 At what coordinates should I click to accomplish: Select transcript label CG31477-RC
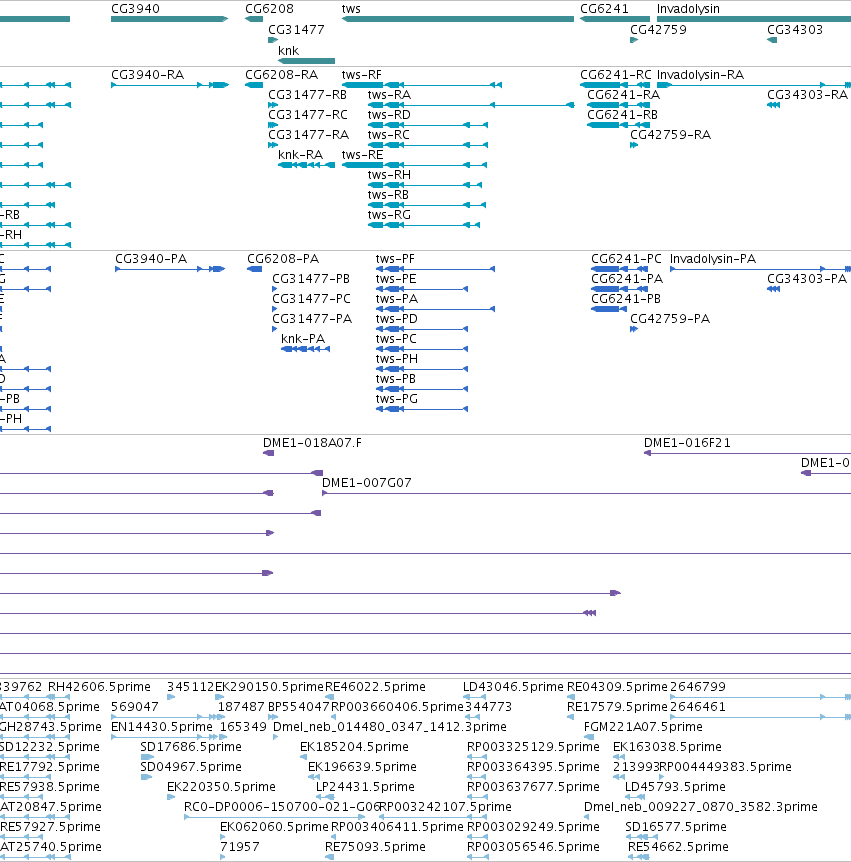point(308,115)
